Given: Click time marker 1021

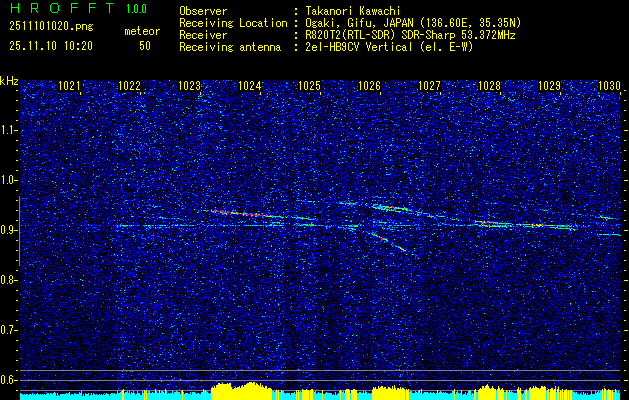Looking at the screenshot, I should point(69,85).
